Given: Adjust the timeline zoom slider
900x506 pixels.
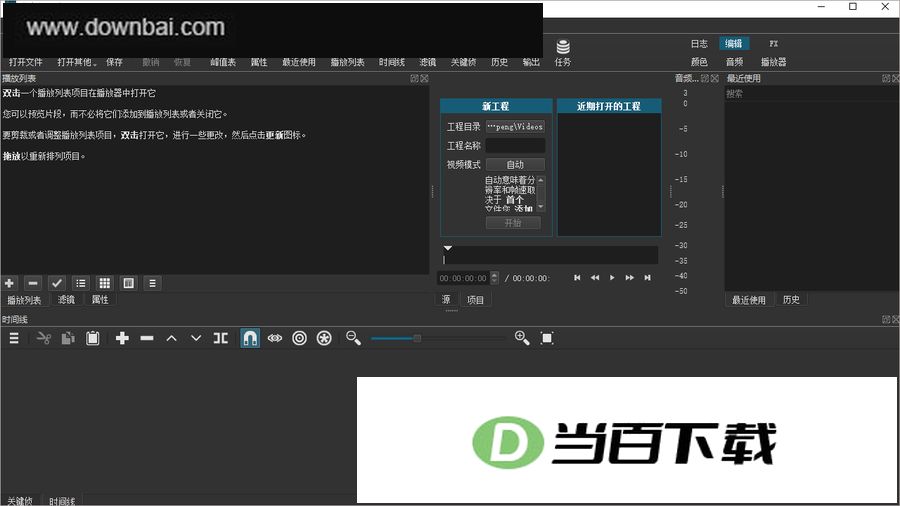Looking at the screenshot, I should [x=438, y=338].
